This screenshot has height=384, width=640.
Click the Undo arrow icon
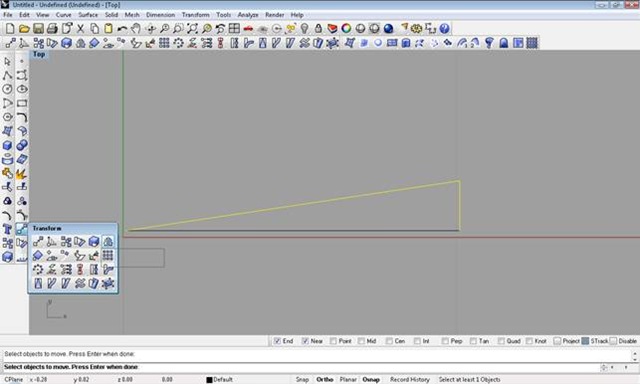(x=122, y=29)
